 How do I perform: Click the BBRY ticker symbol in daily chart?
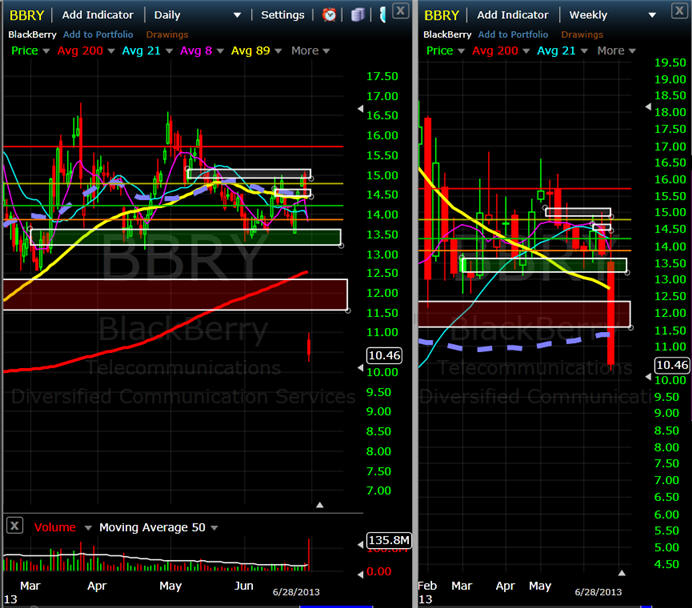pyautogui.click(x=25, y=15)
